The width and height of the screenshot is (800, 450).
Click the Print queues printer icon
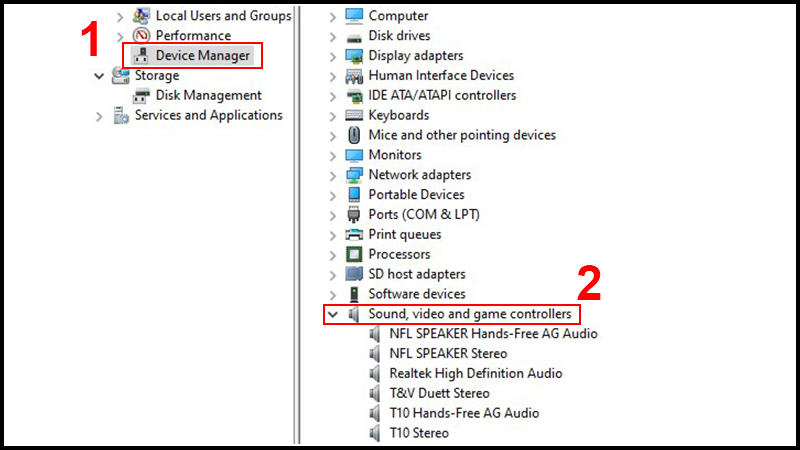click(x=354, y=234)
